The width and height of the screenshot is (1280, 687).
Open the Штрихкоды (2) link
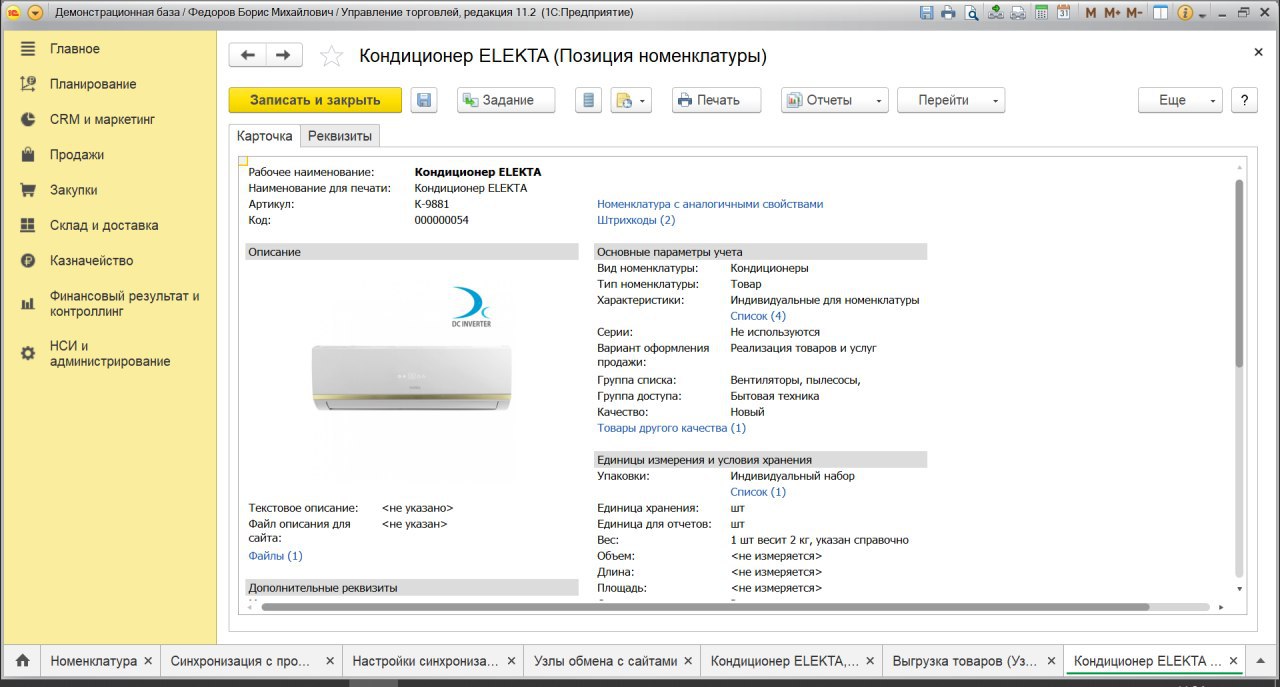click(x=636, y=220)
